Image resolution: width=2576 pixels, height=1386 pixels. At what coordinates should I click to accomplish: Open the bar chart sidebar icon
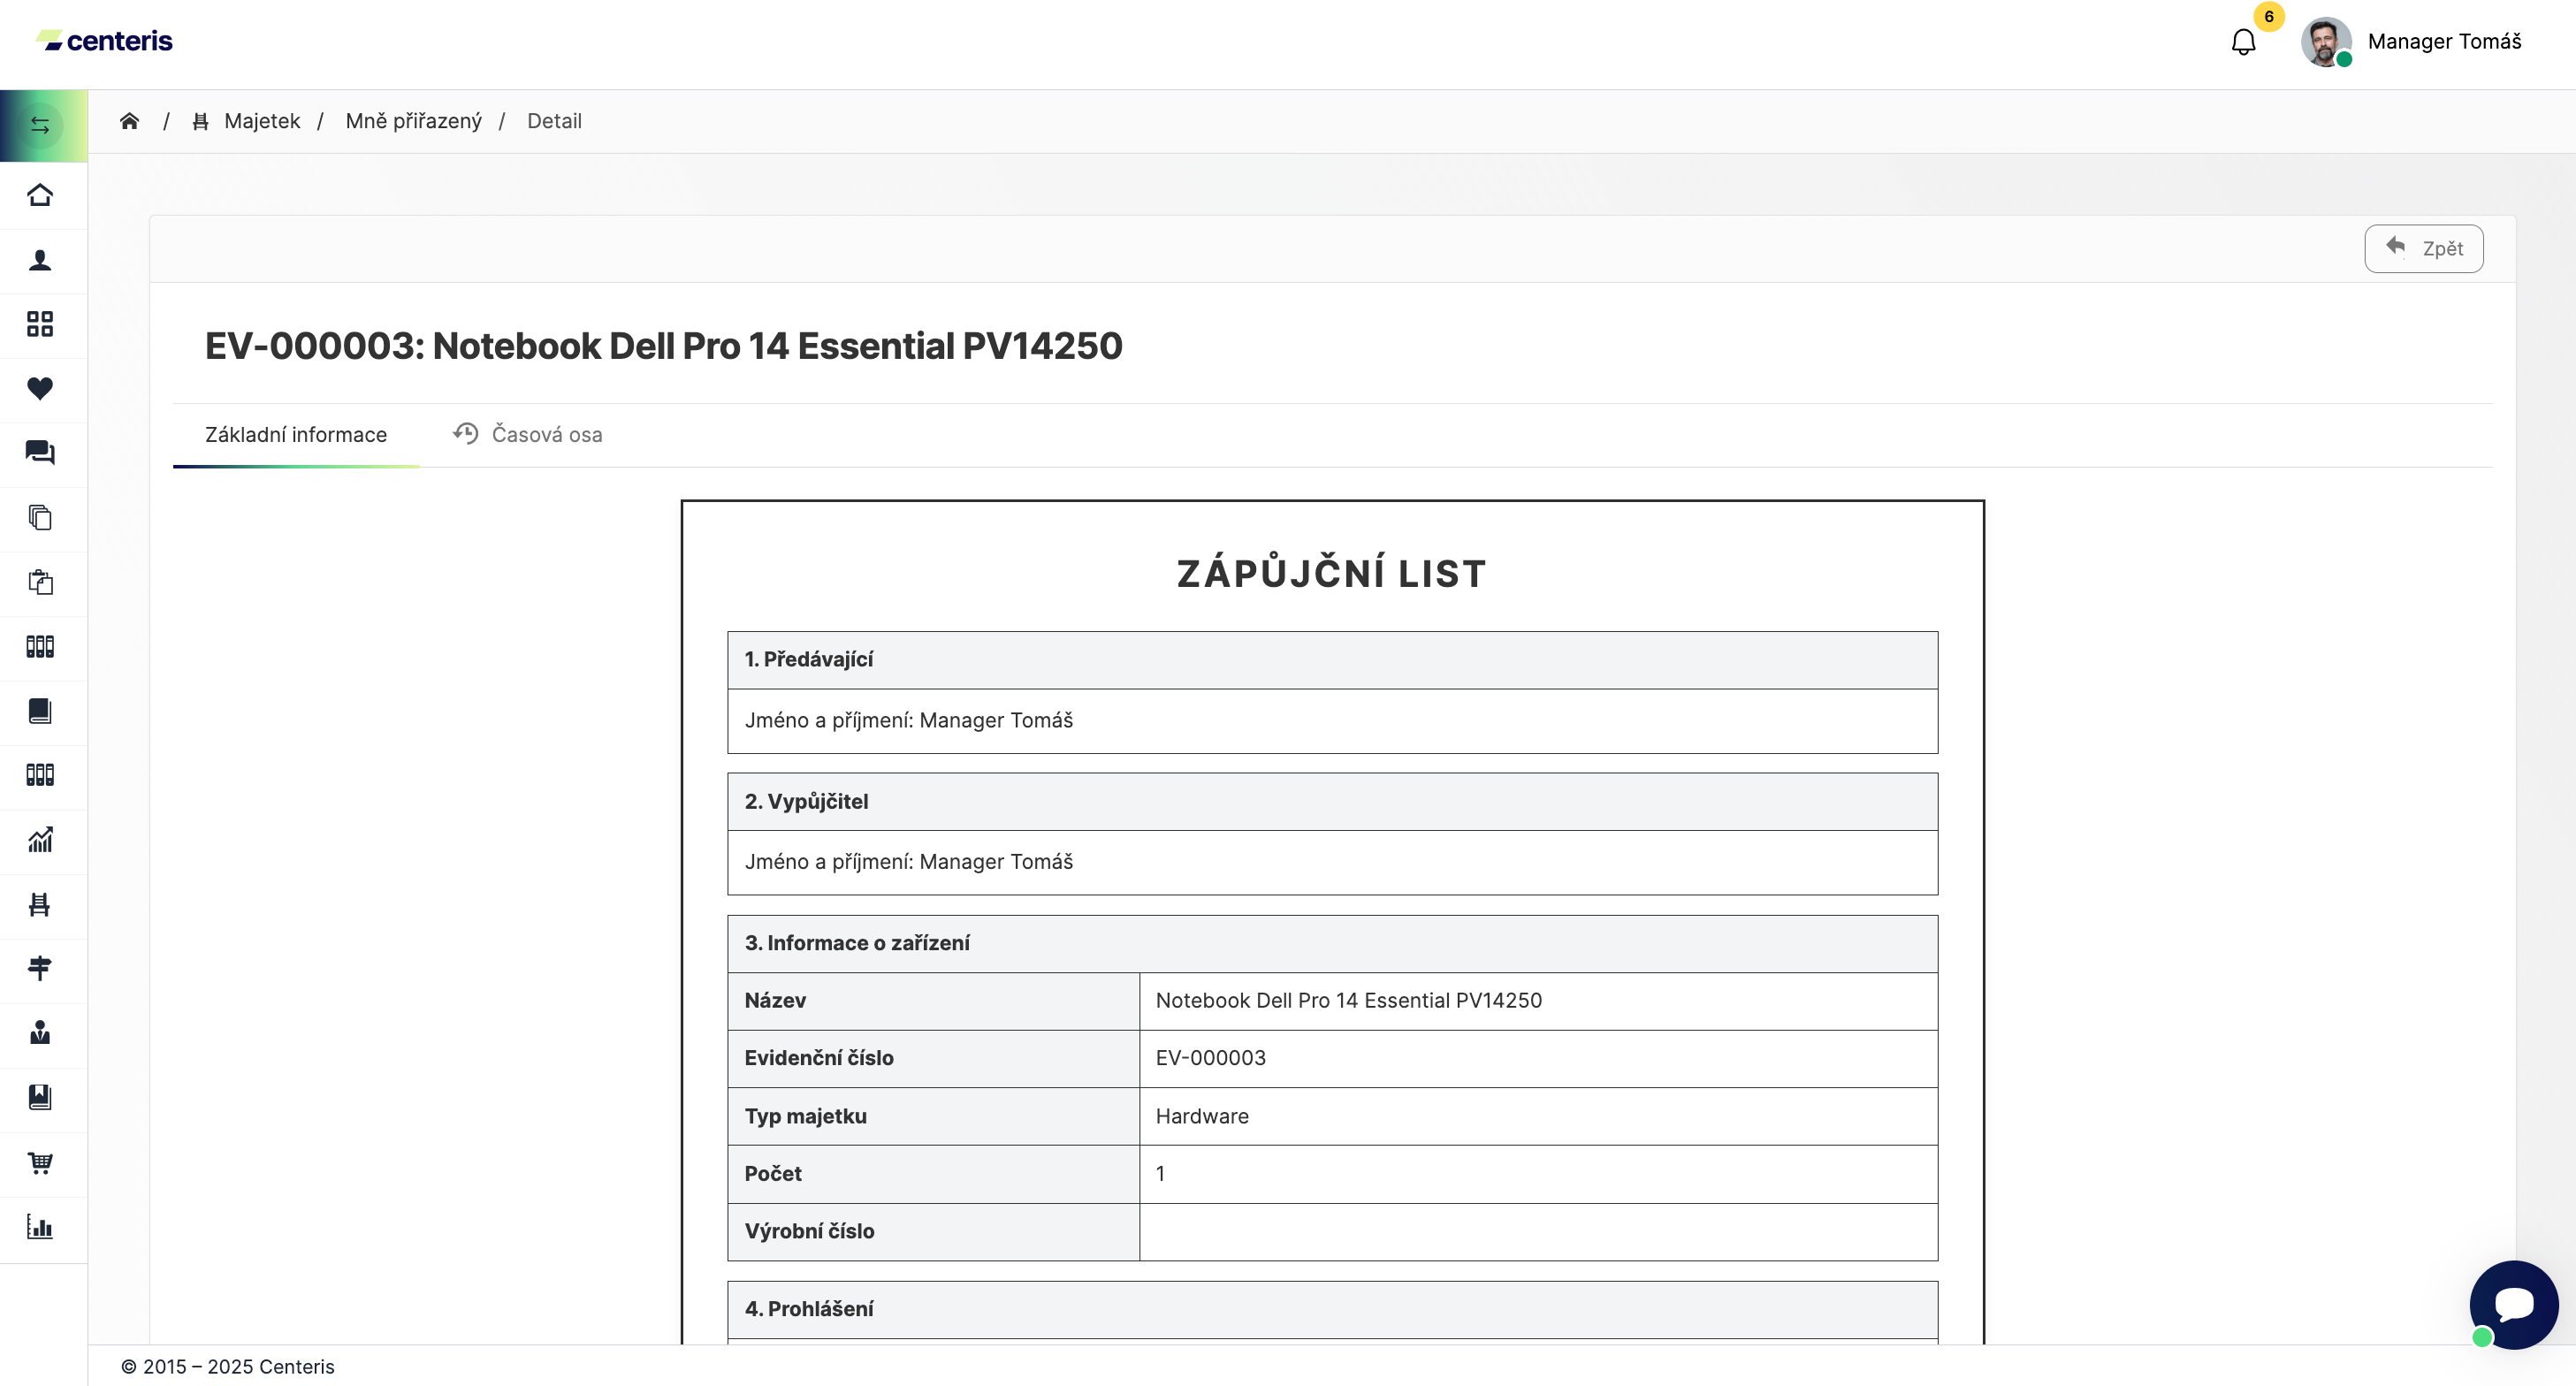coord(40,1227)
